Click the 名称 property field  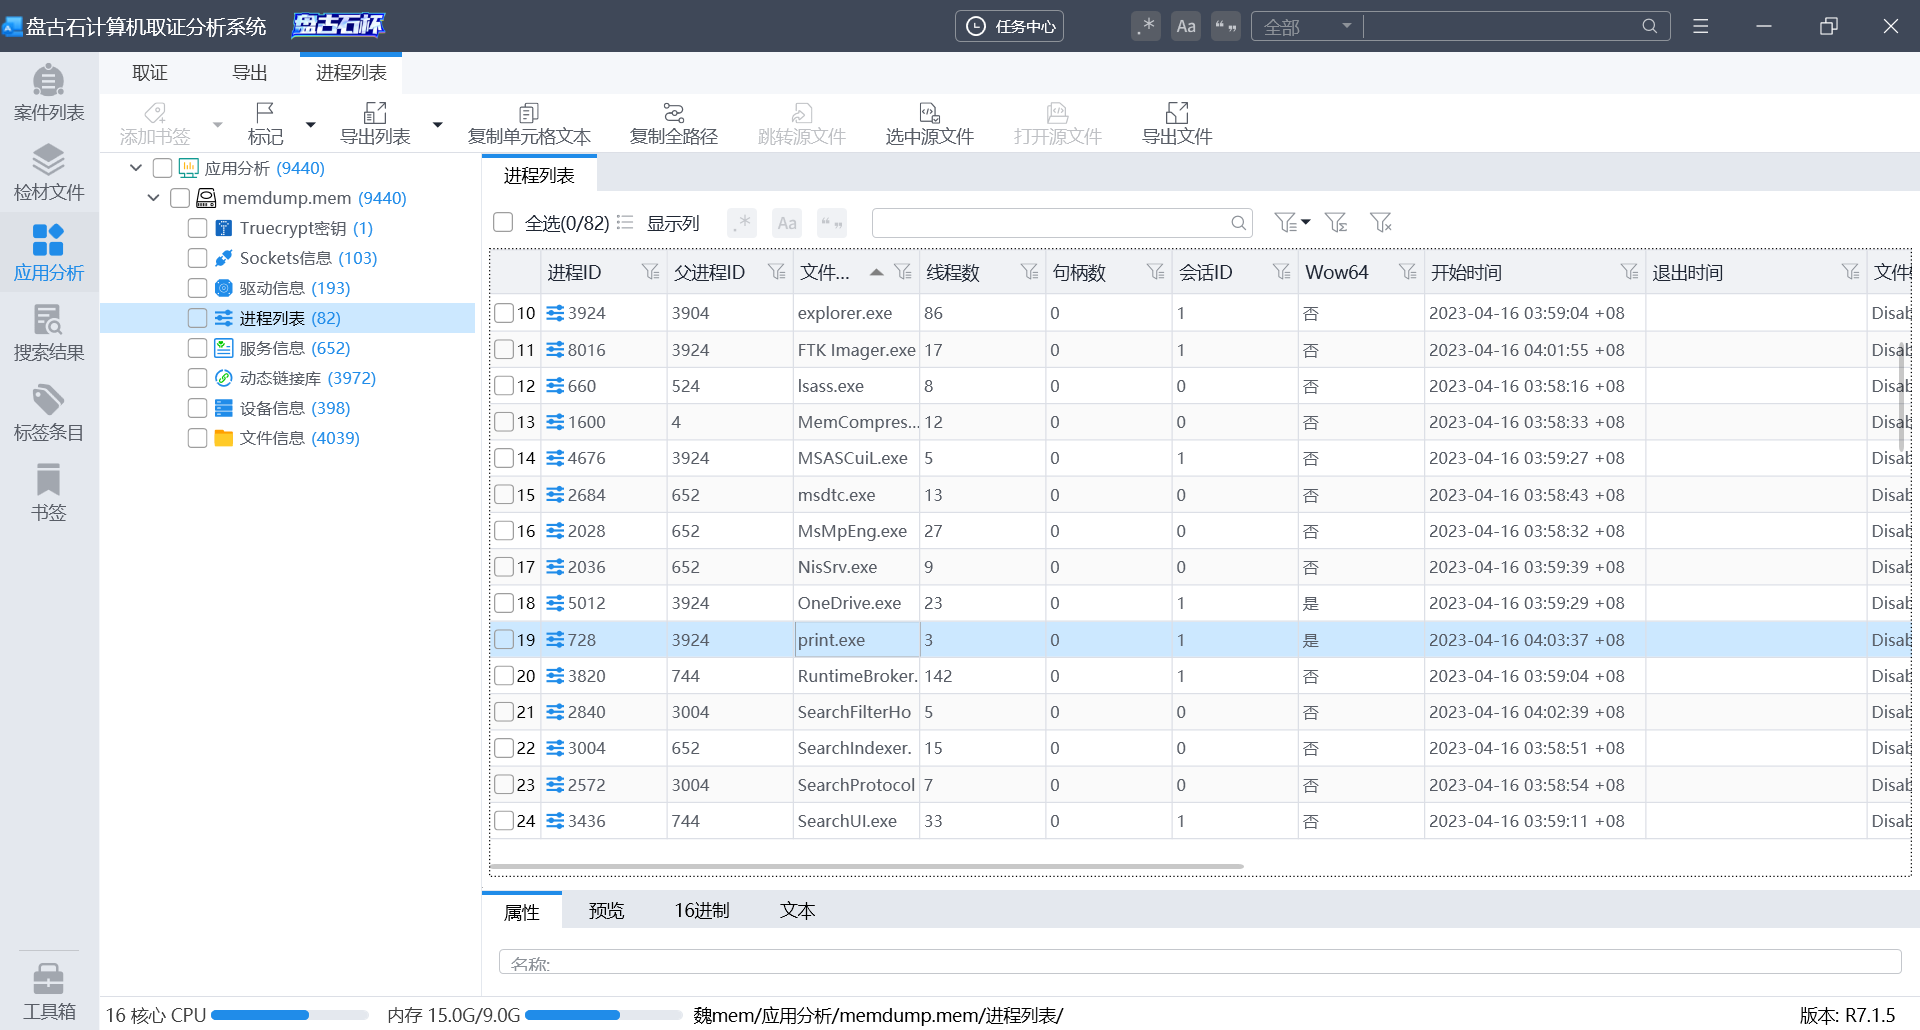[1200, 962]
